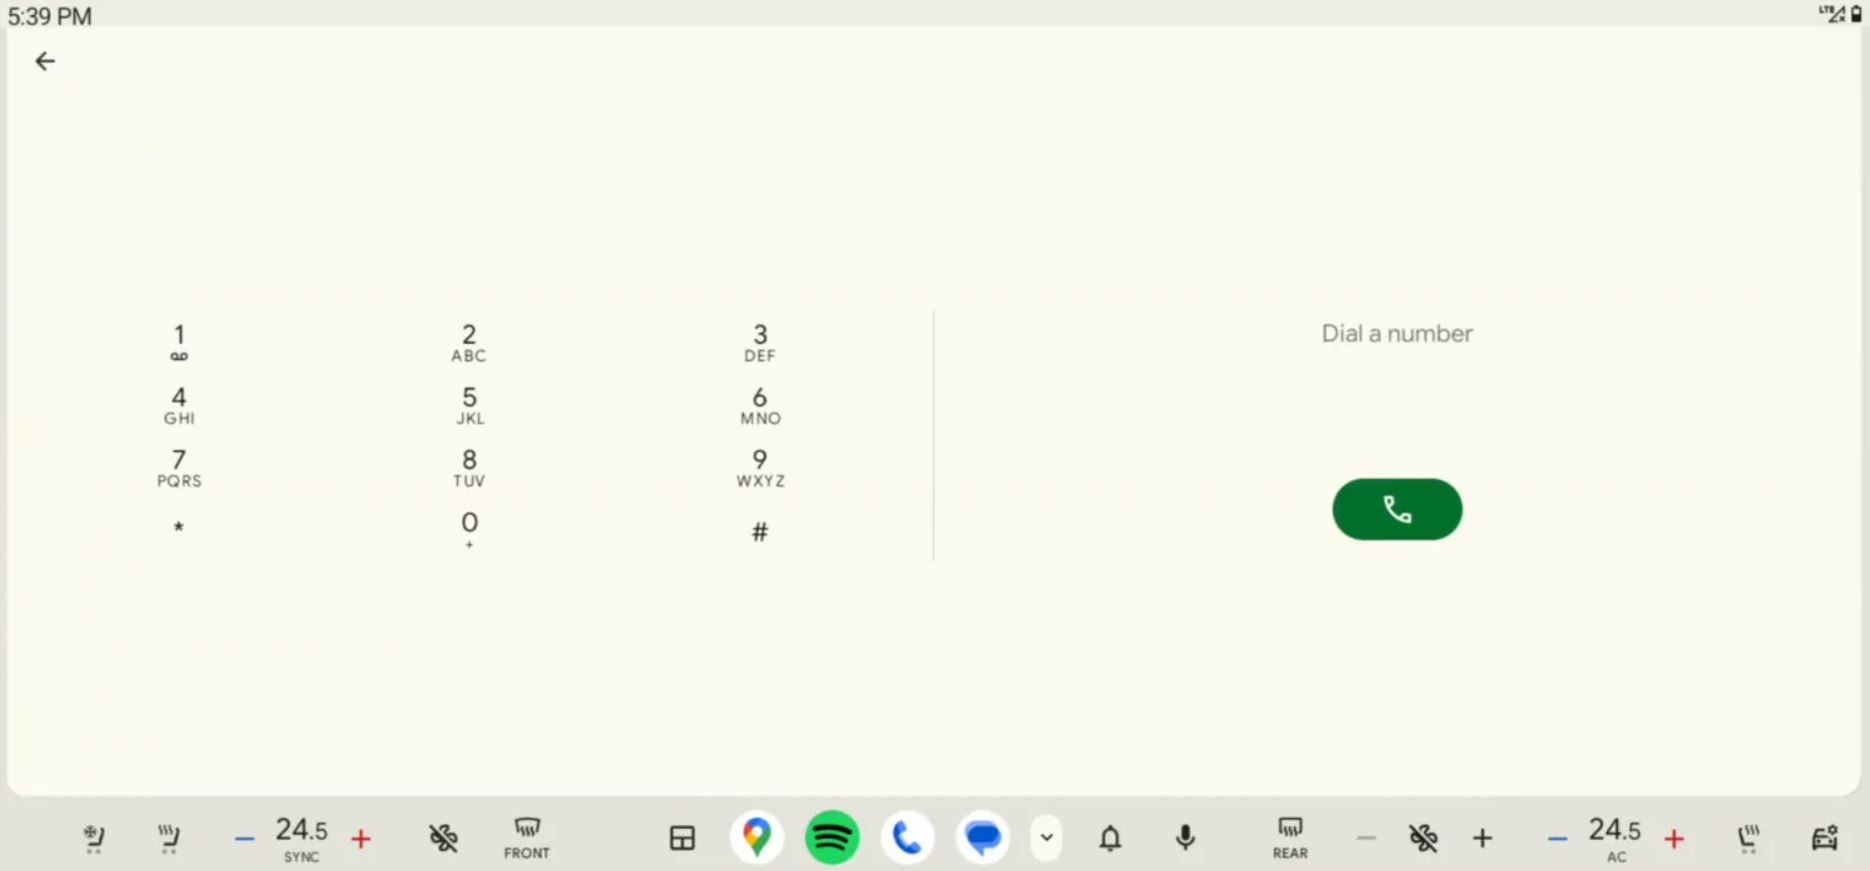
Task: Open Google Maps from the taskbar
Action: point(757,837)
